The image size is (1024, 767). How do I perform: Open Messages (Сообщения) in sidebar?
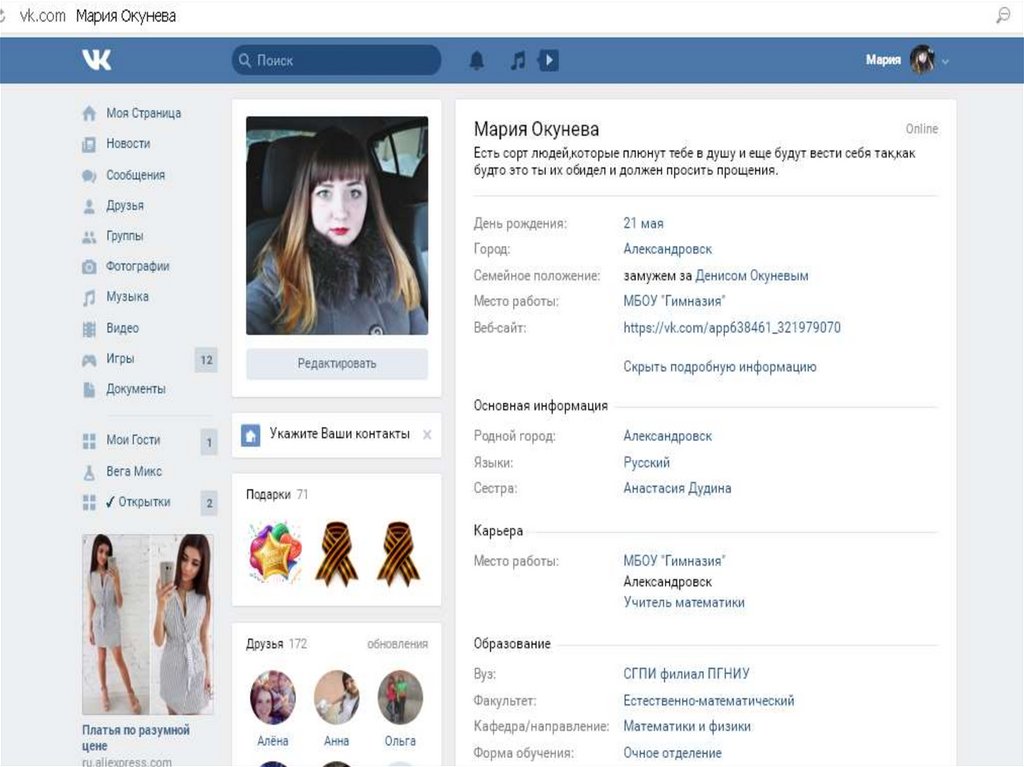coord(135,175)
